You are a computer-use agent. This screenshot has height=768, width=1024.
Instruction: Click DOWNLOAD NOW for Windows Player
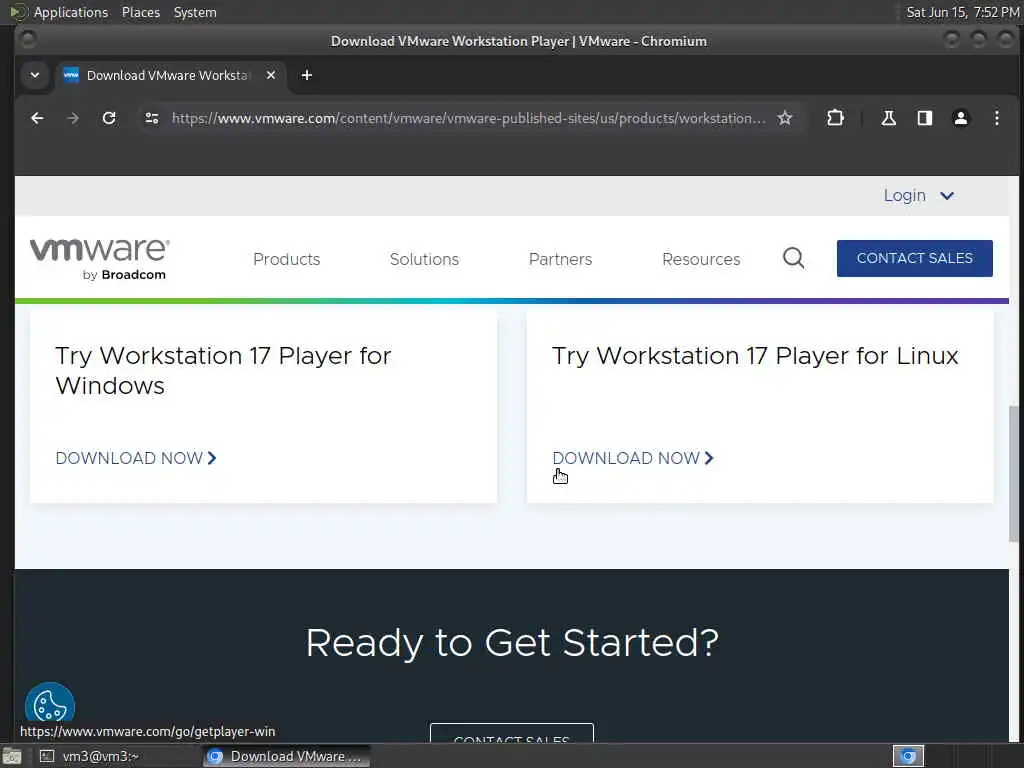coord(136,458)
